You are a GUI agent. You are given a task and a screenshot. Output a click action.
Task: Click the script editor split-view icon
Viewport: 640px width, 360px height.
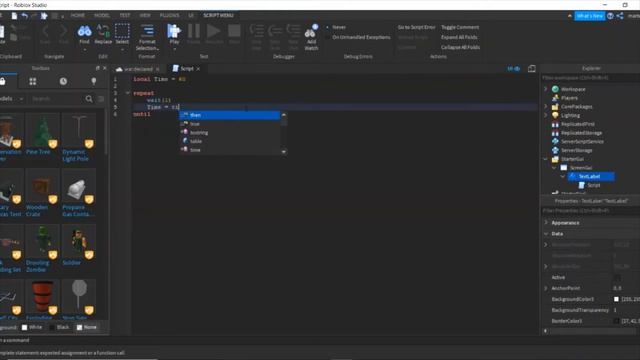coord(531,69)
